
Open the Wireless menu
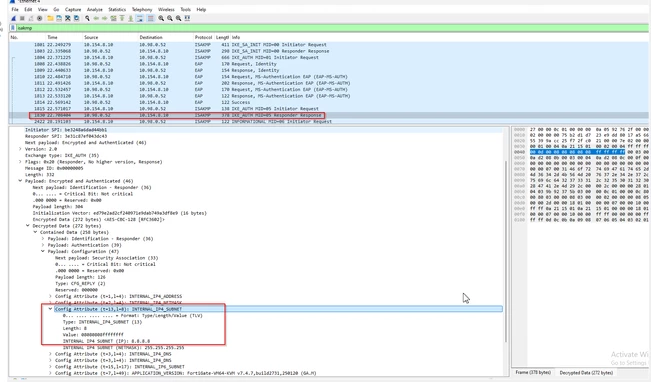pyautogui.click(x=166, y=9)
